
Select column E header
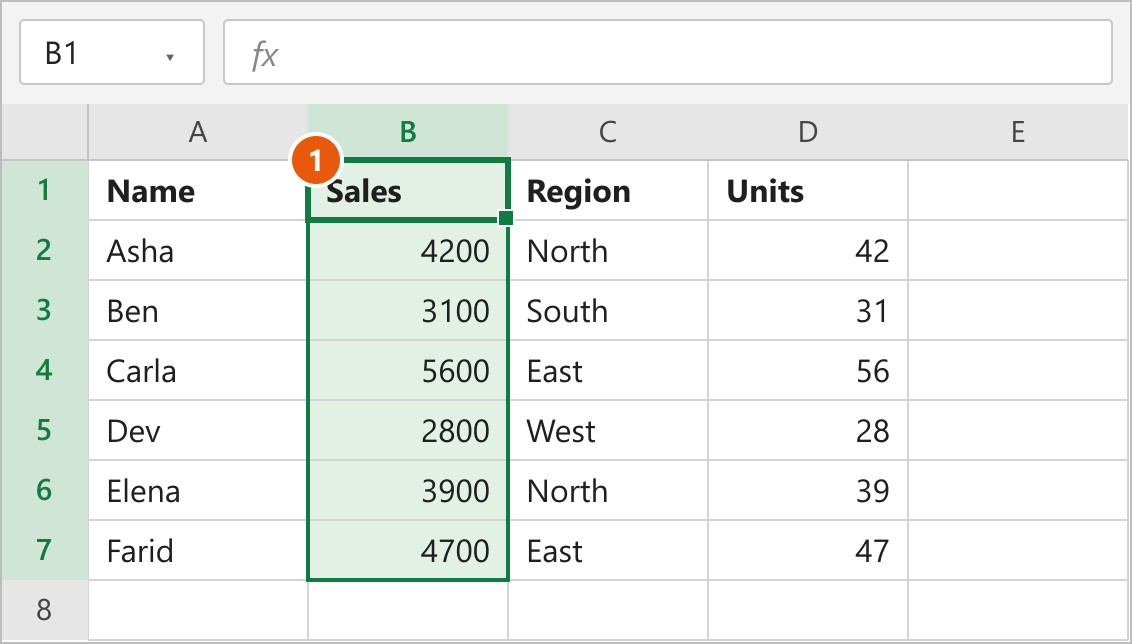(1018, 132)
